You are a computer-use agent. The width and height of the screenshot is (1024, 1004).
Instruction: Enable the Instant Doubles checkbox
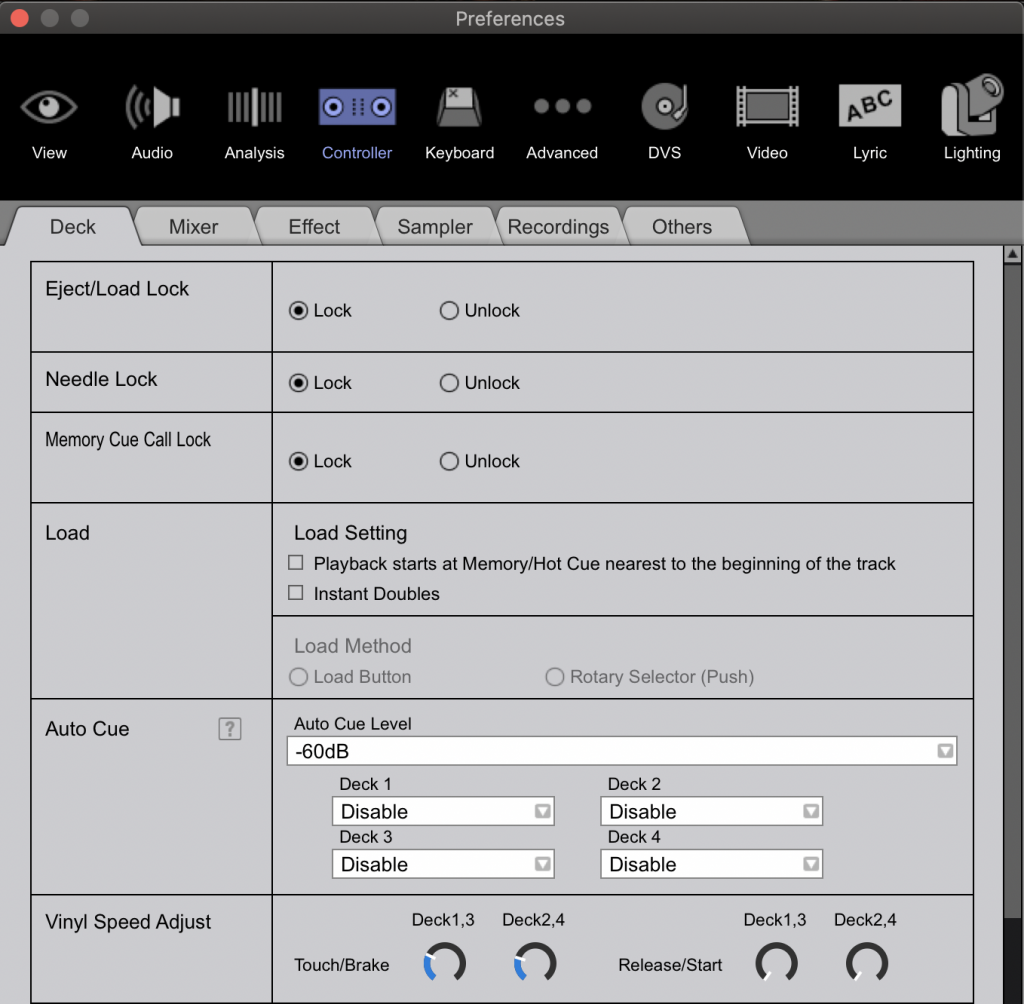[x=296, y=593]
